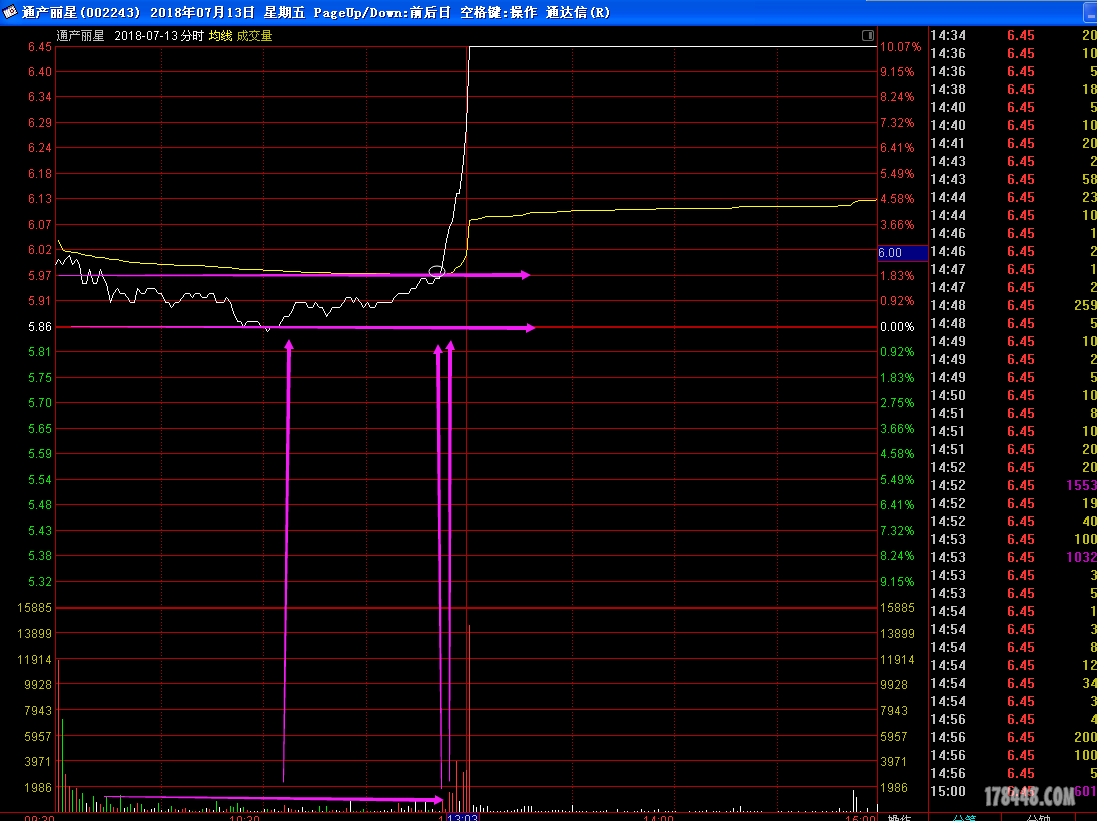The image size is (1097, 821).
Task: Click the 8.24% green percentage axis label
Action: point(897,556)
